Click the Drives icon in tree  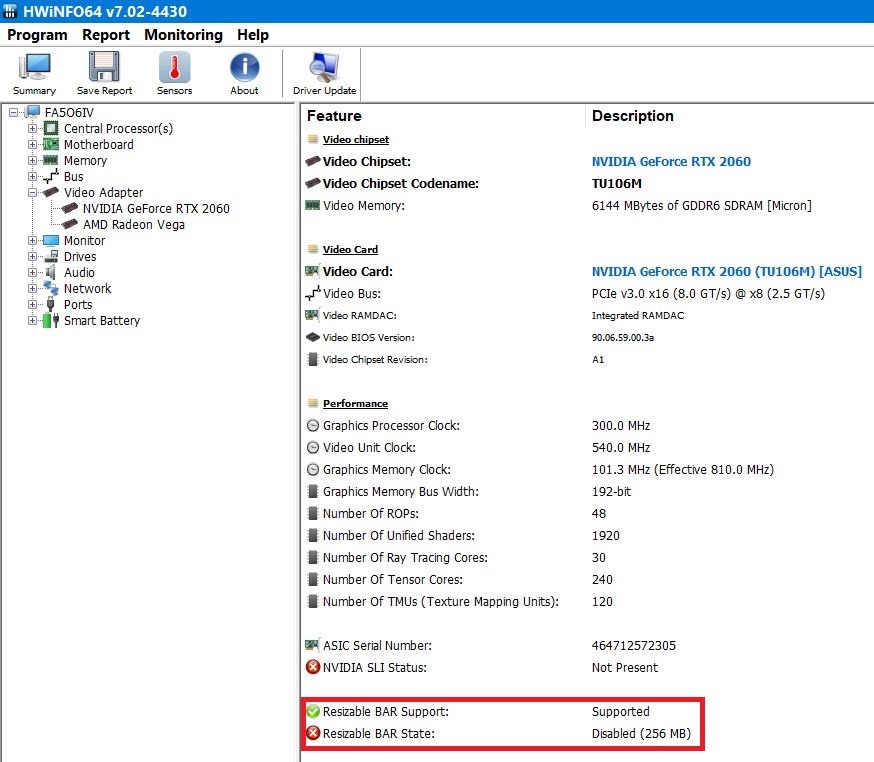point(51,256)
